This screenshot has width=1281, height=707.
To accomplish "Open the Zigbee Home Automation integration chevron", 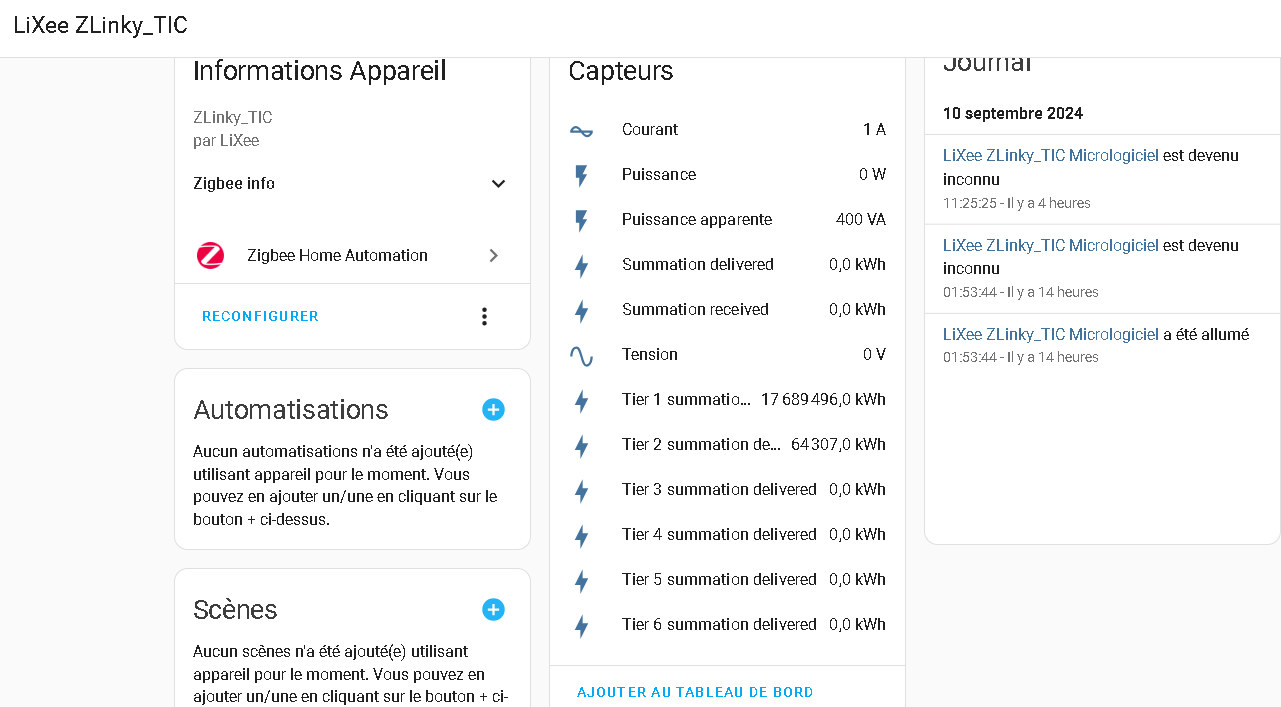I will coord(493,256).
